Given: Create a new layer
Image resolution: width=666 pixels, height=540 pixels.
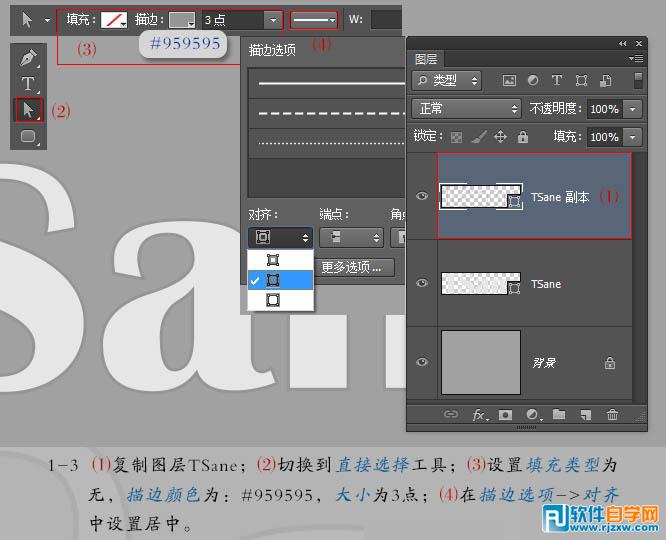Looking at the screenshot, I should pos(586,415).
